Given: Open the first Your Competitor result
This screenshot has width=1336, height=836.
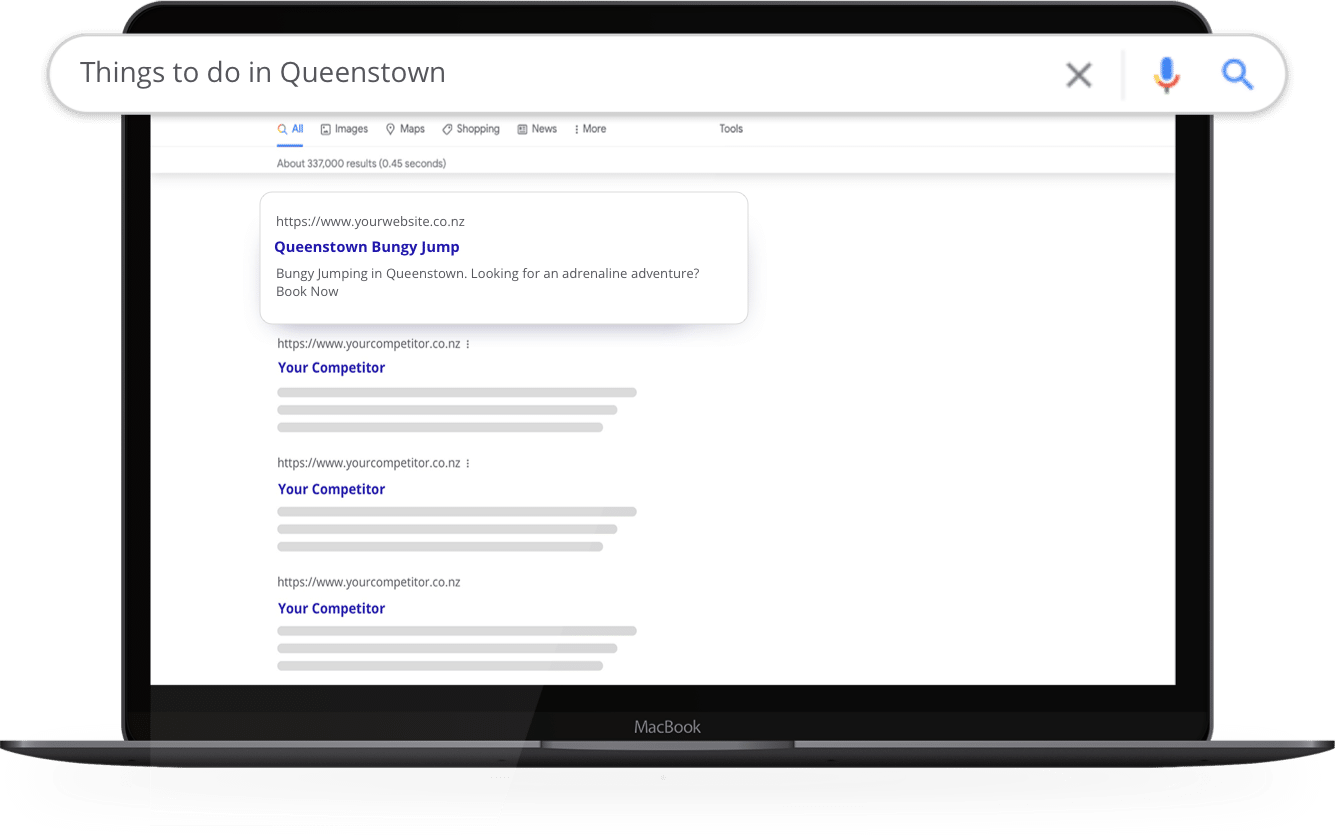Looking at the screenshot, I should pyautogui.click(x=331, y=368).
